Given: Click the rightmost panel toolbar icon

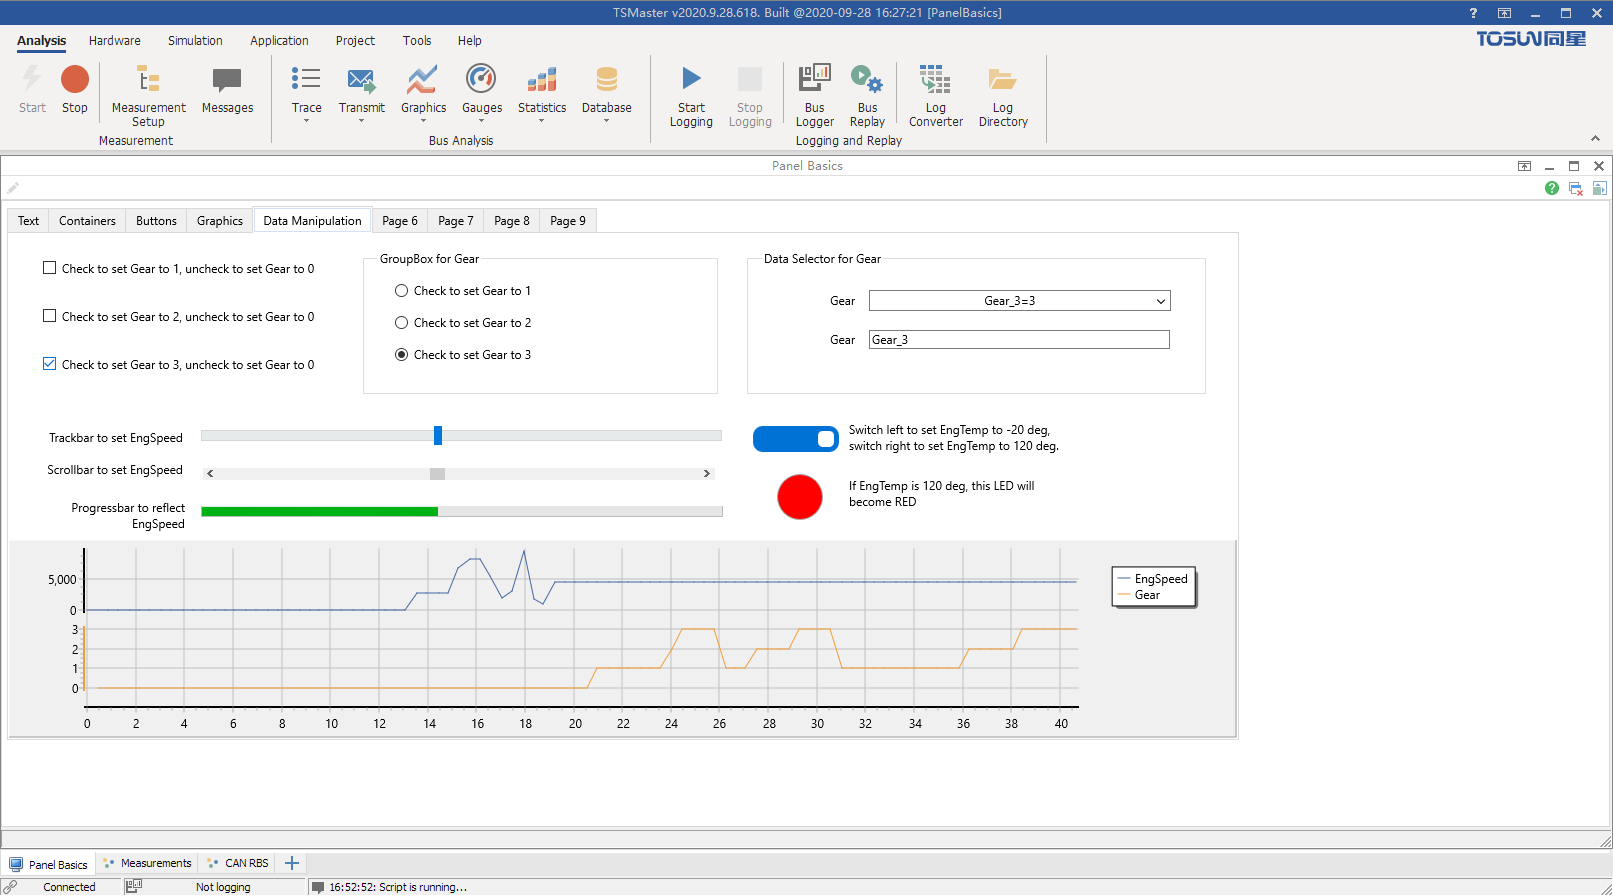Looking at the screenshot, I should (x=1599, y=188).
